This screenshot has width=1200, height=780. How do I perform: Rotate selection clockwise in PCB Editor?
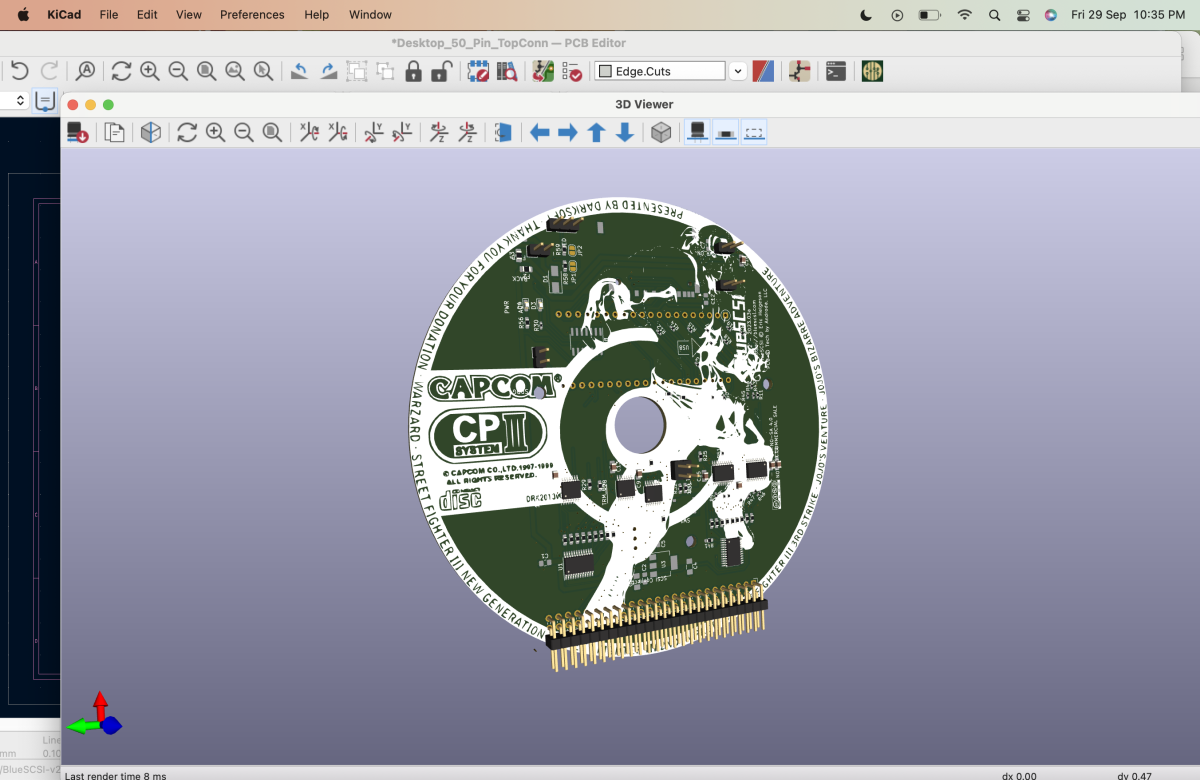[x=328, y=71]
